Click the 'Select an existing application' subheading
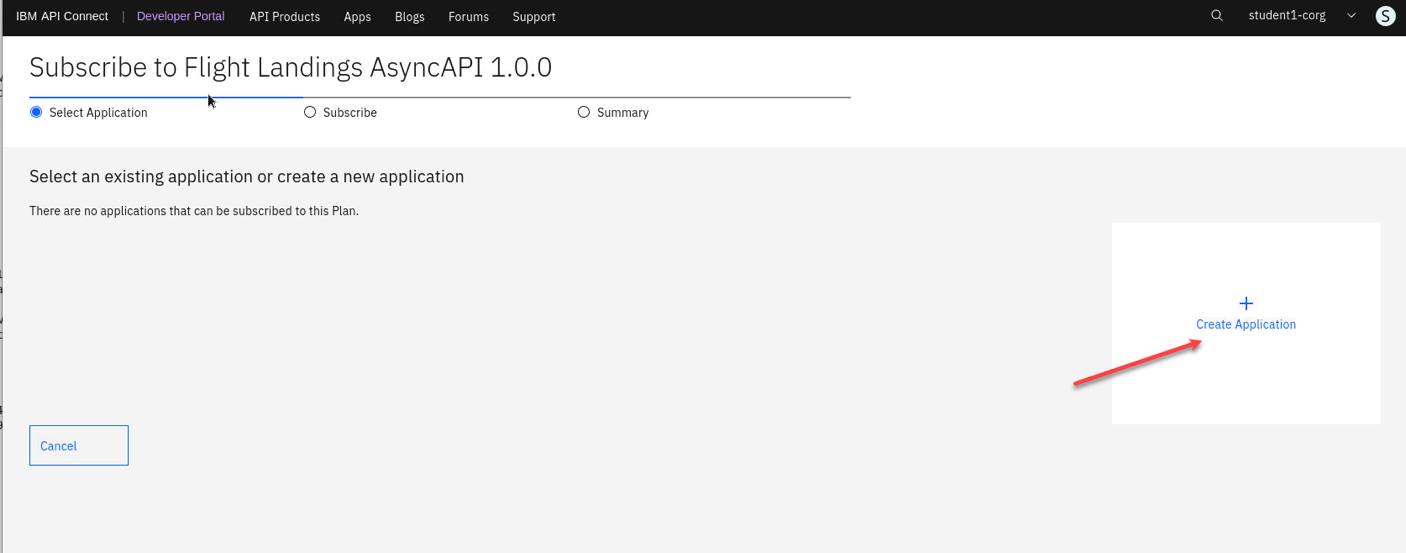The width and height of the screenshot is (1406, 553). 246,176
